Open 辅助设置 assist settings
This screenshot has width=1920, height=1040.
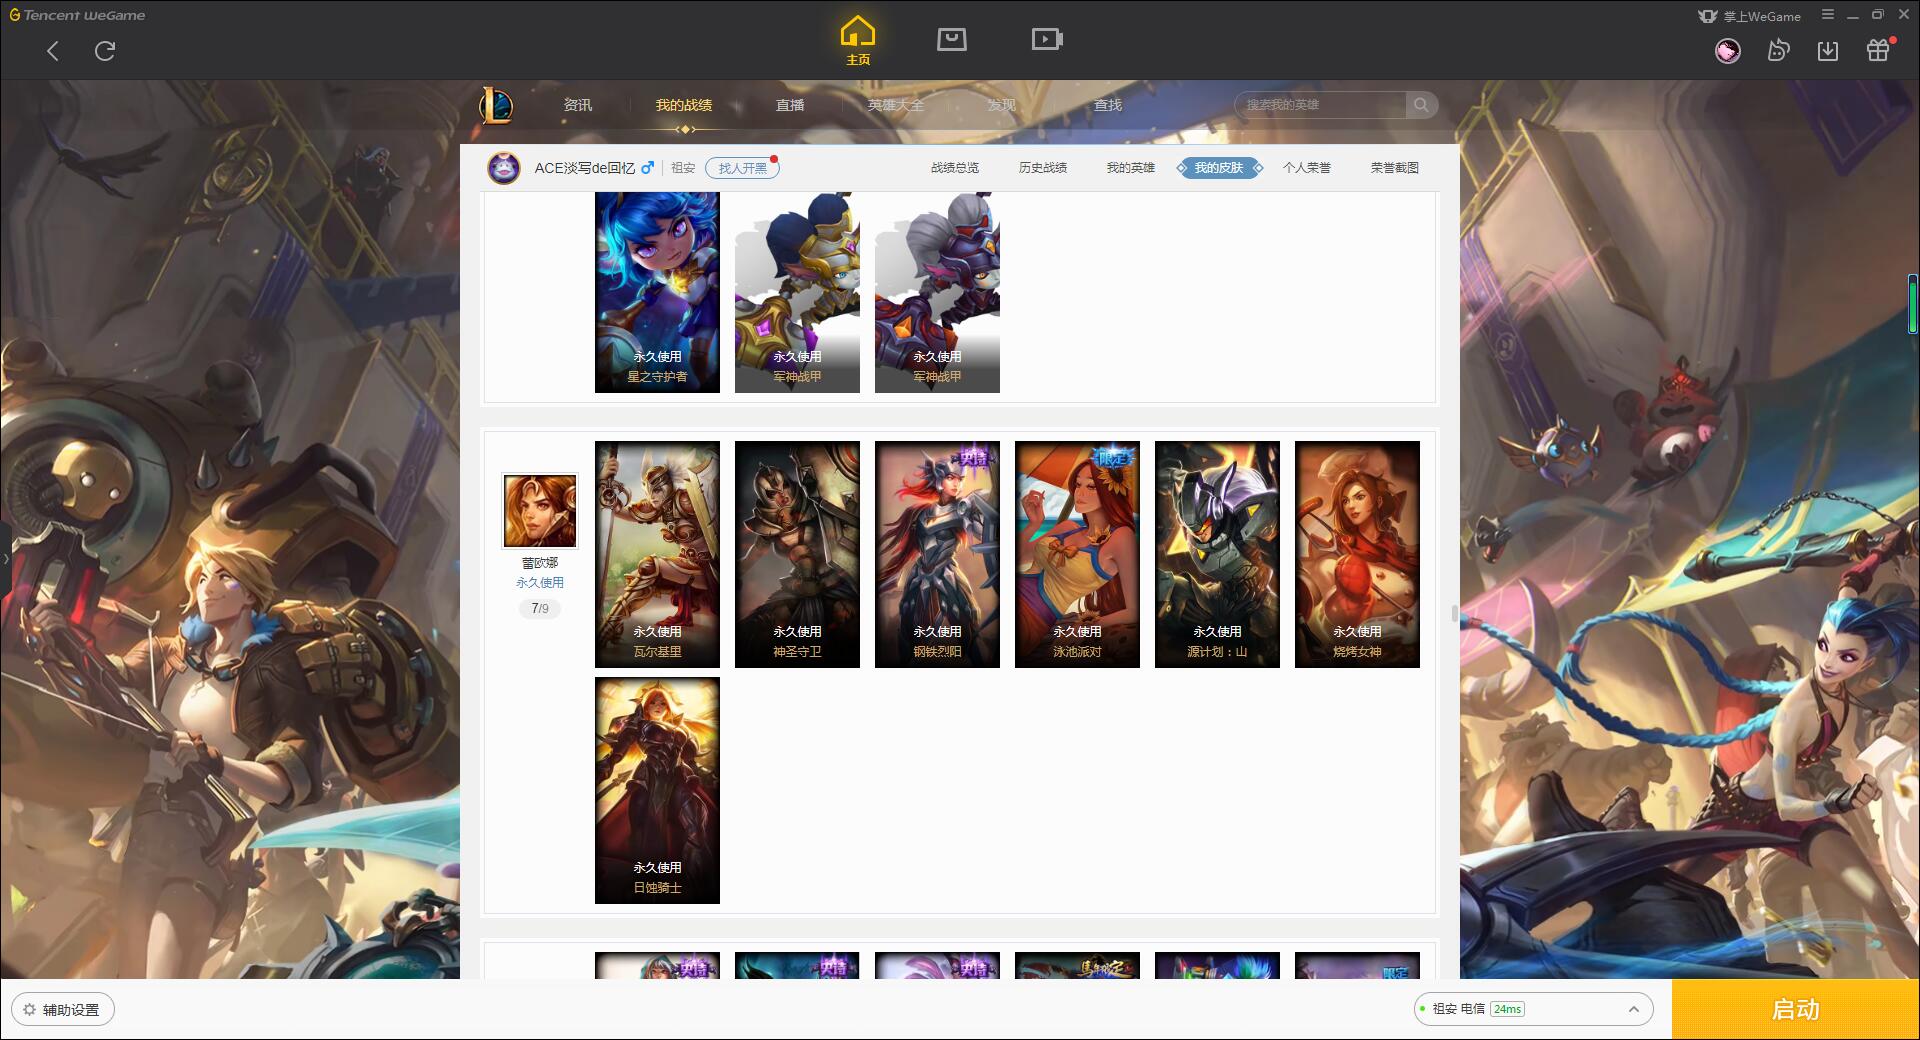[63, 1009]
